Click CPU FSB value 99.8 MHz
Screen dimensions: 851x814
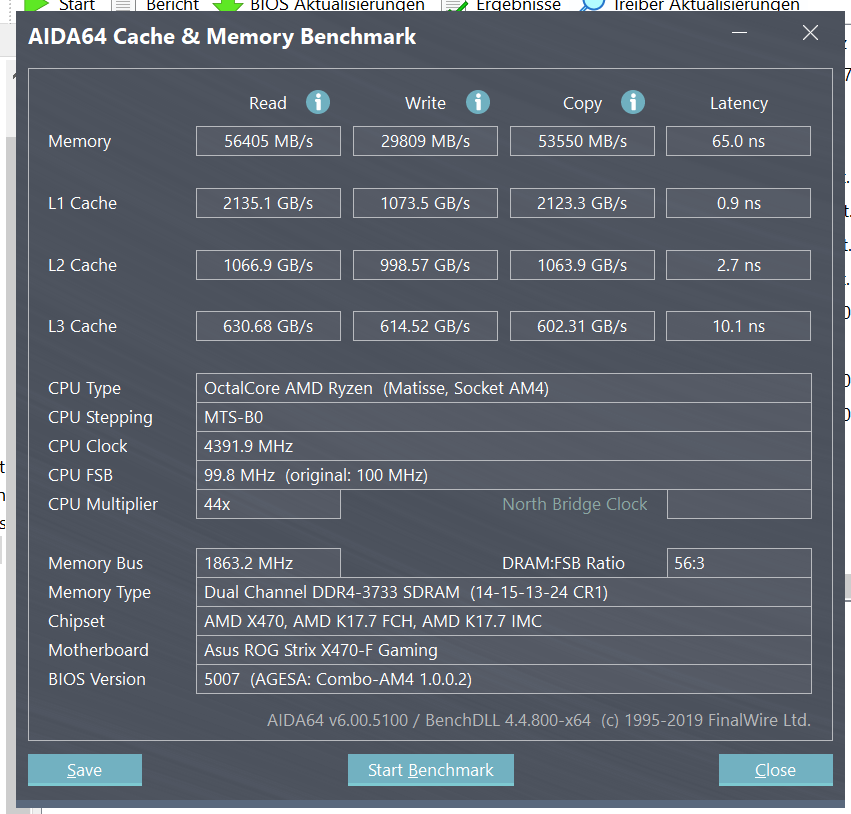pyautogui.click(x=504, y=475)
